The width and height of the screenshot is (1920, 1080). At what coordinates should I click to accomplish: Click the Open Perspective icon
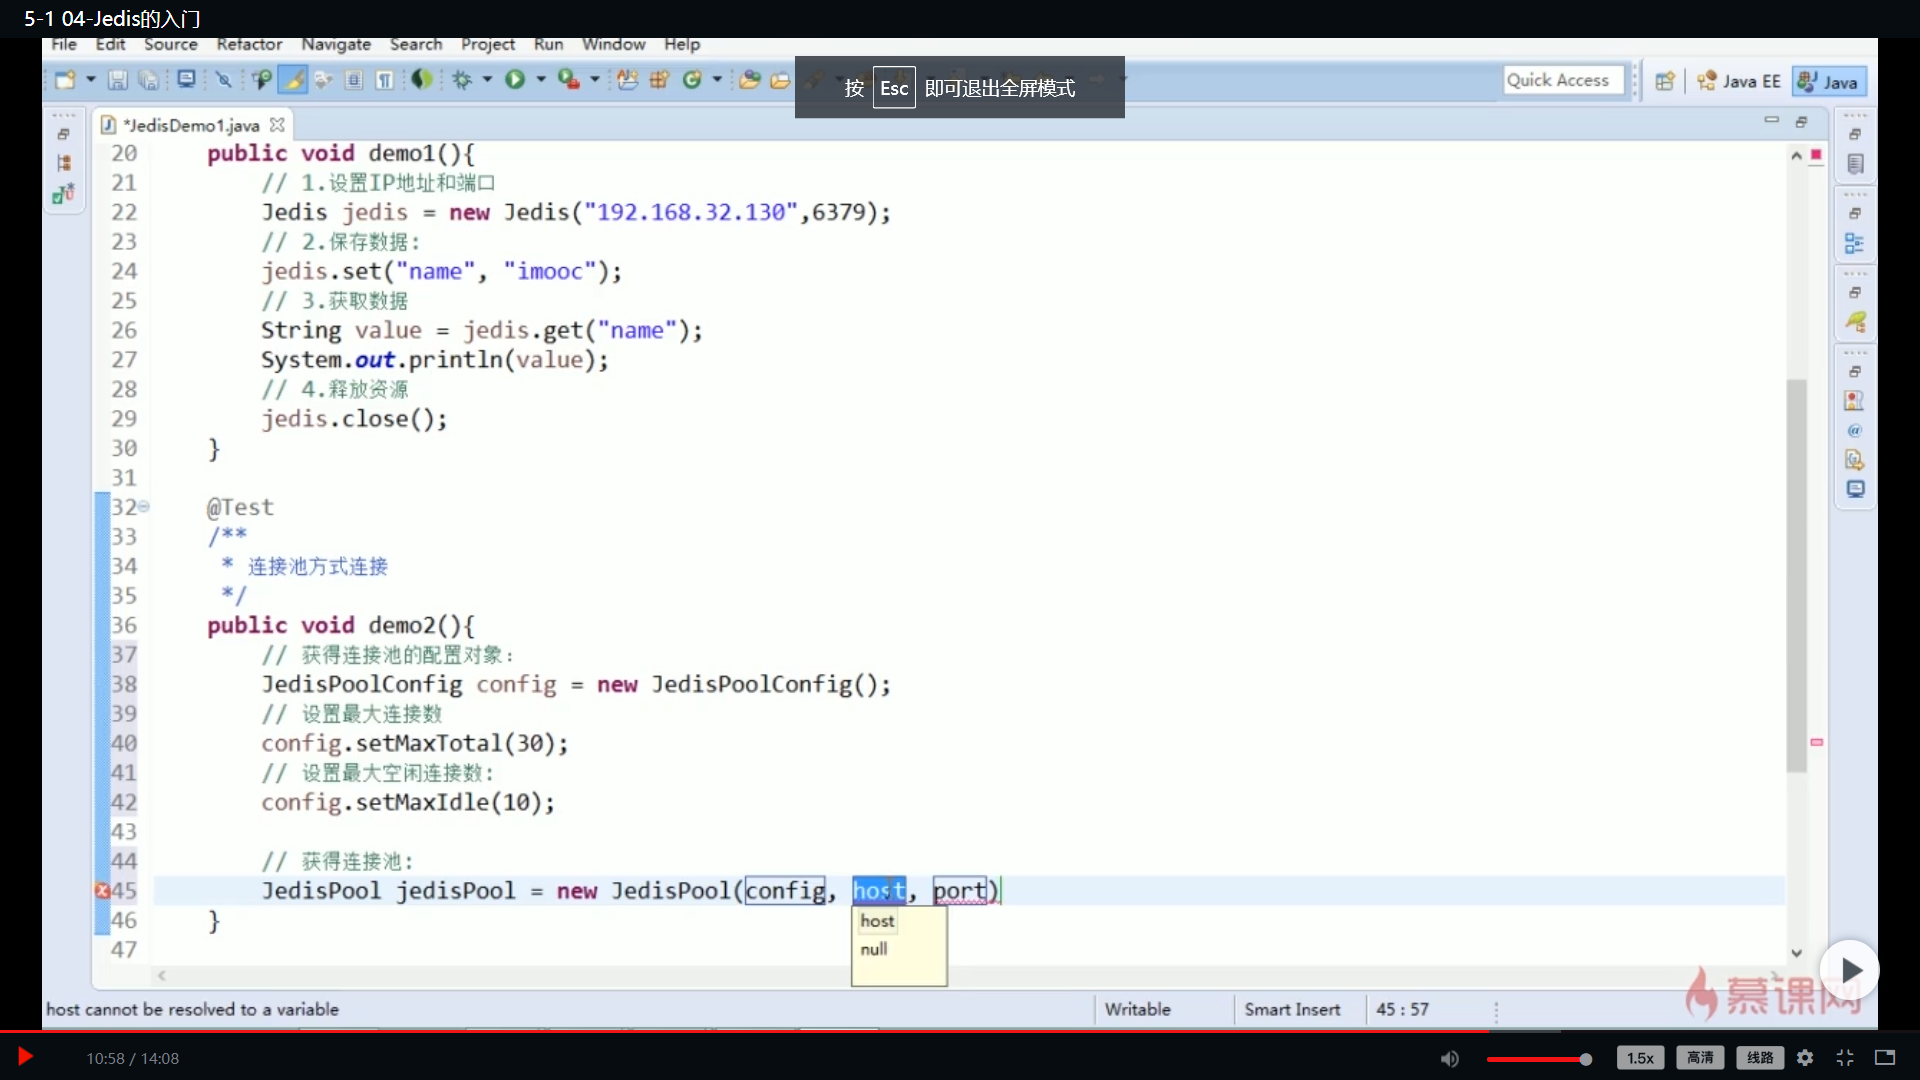click(x=1665, y=82)
